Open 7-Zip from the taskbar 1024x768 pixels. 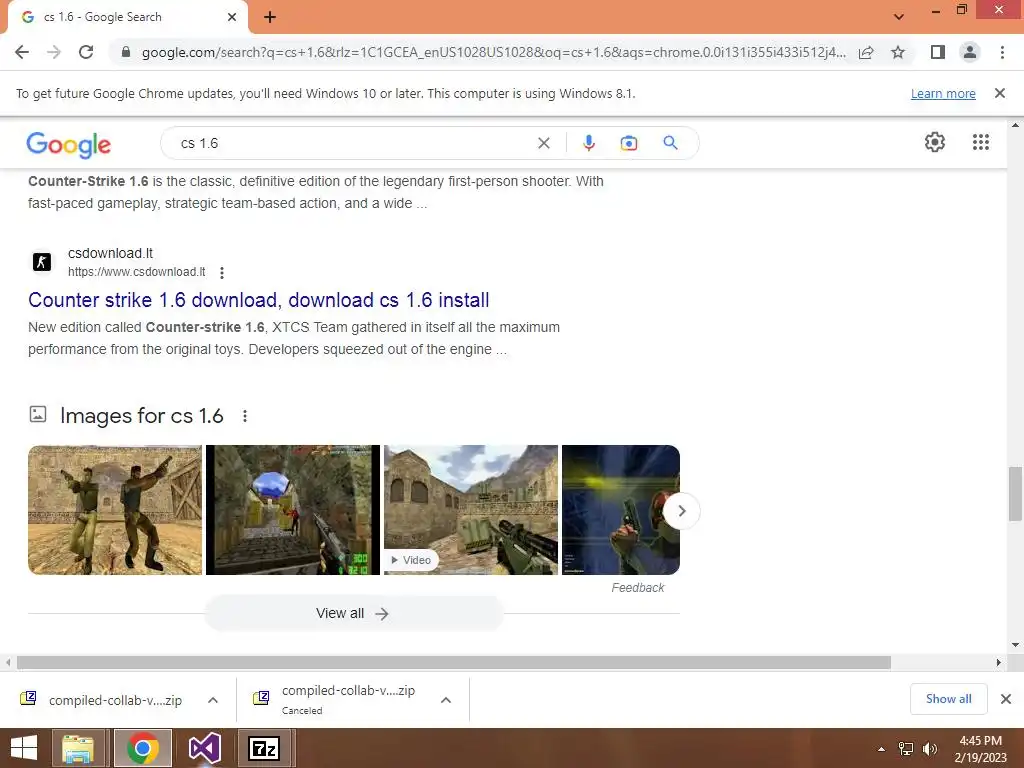click(x=264, y=748)
